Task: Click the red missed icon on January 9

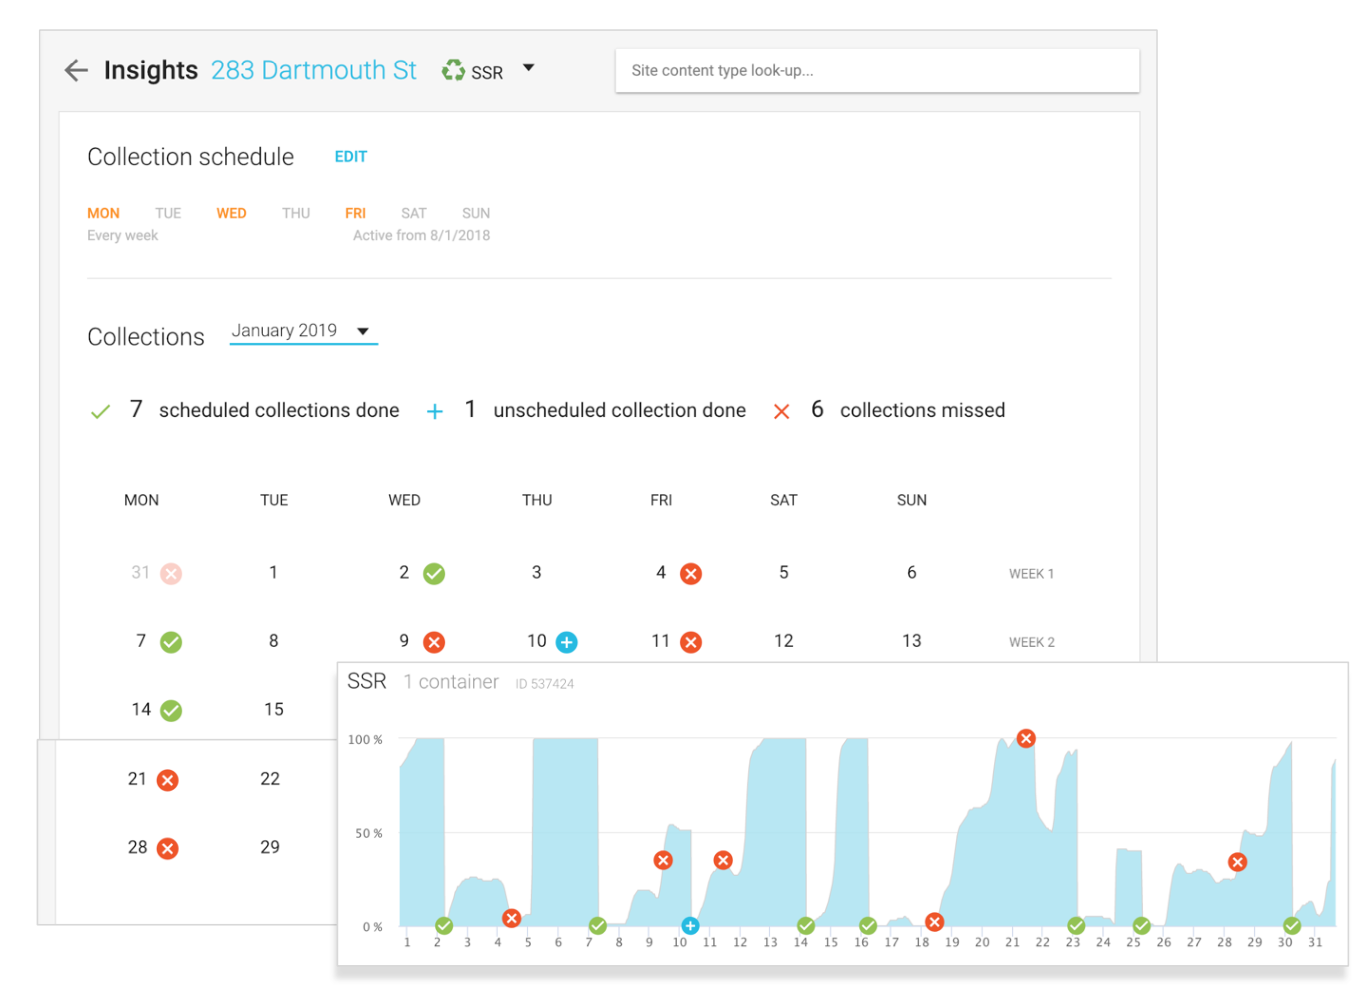Action: [434, 642]
